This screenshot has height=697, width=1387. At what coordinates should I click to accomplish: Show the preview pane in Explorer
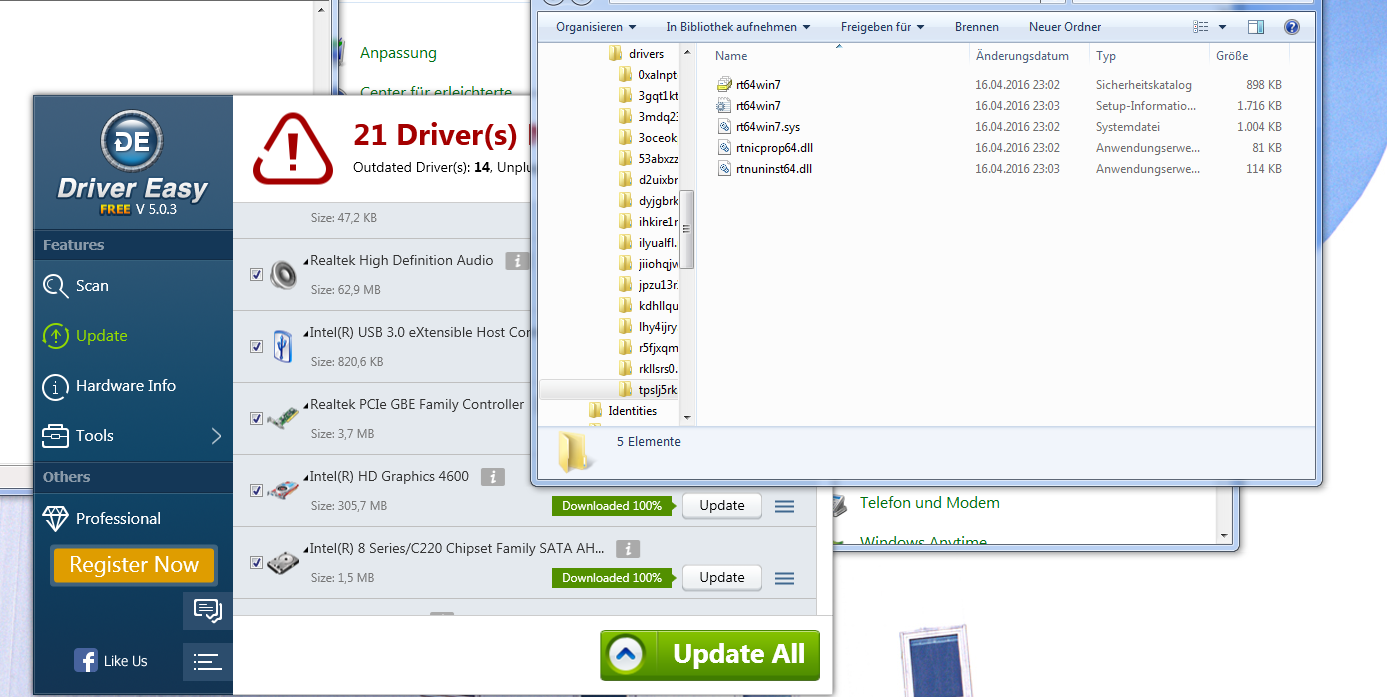[x=1257, y=27]
